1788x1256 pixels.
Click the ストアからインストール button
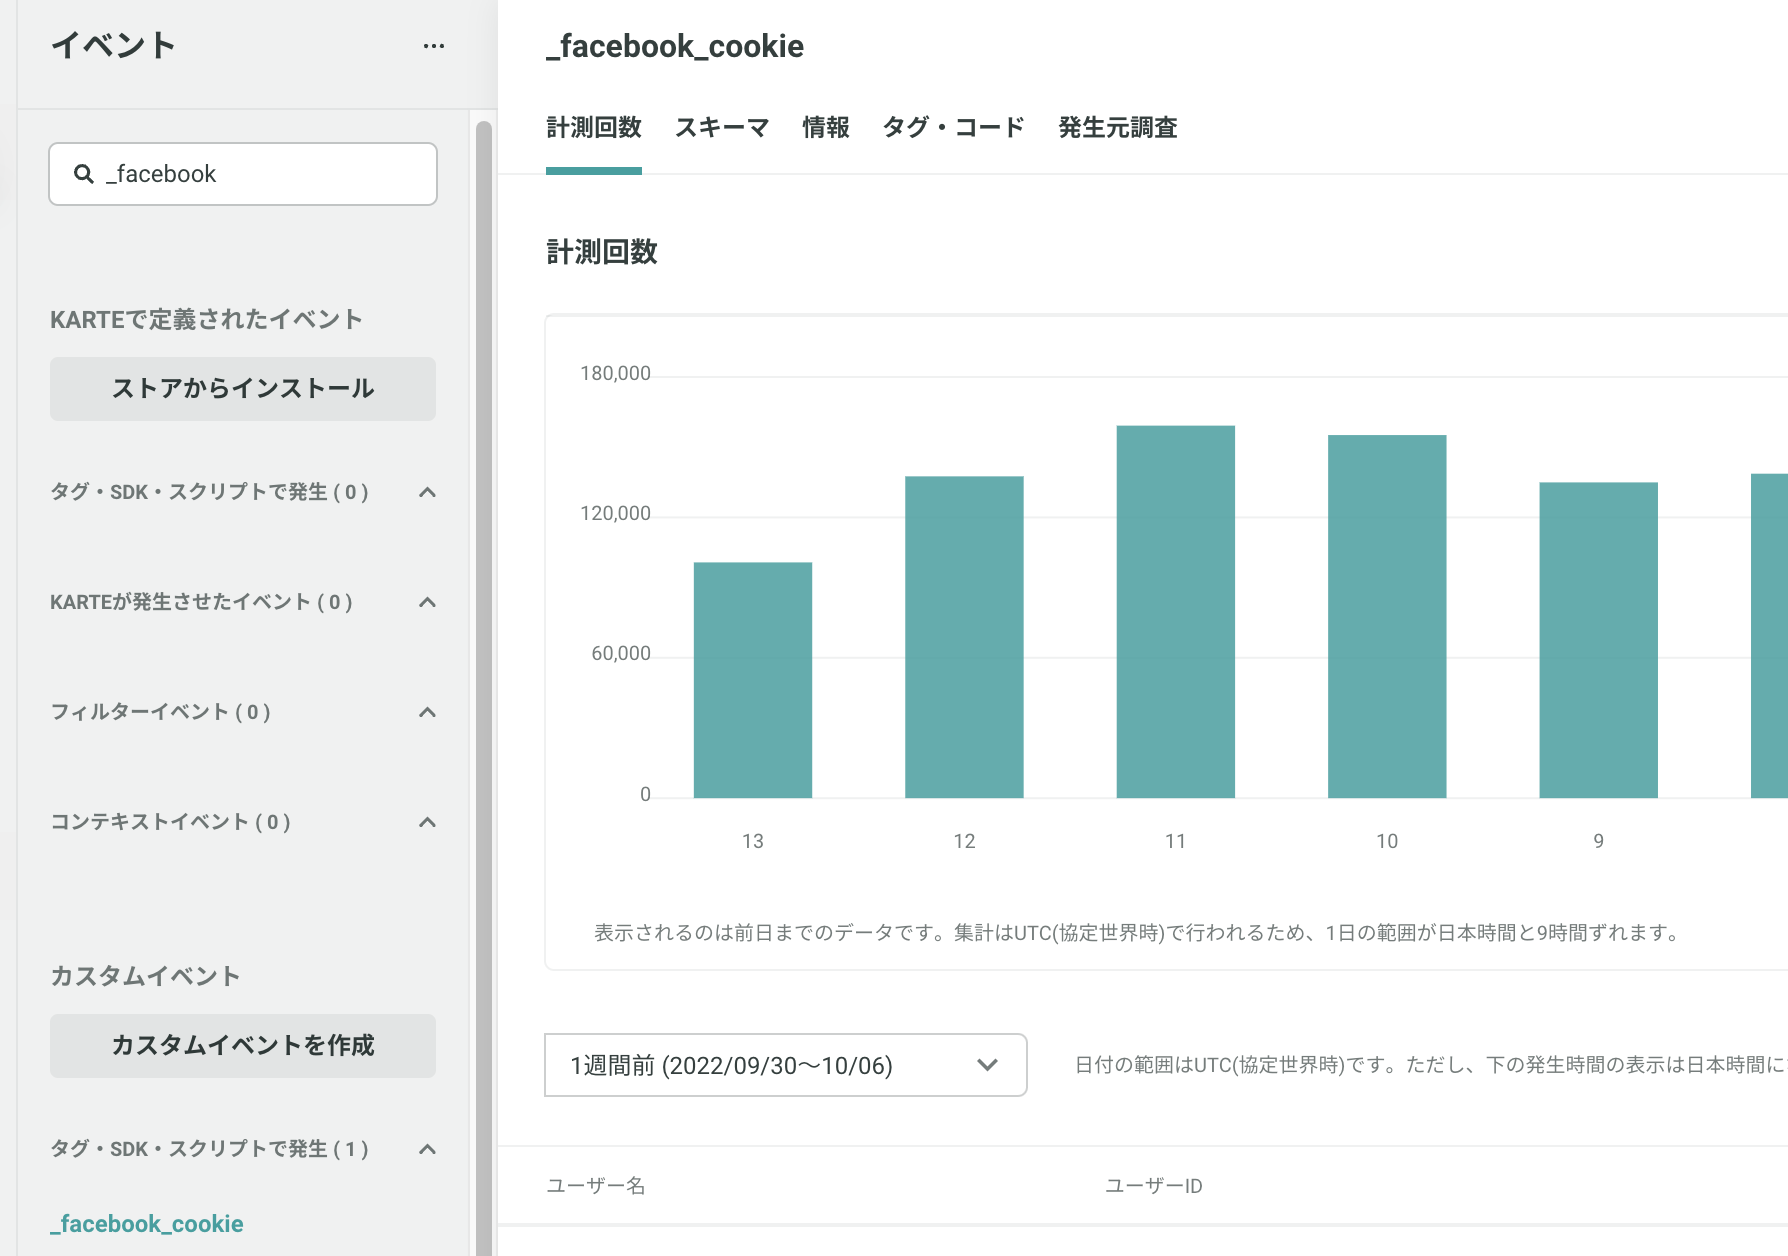point(243,389)
